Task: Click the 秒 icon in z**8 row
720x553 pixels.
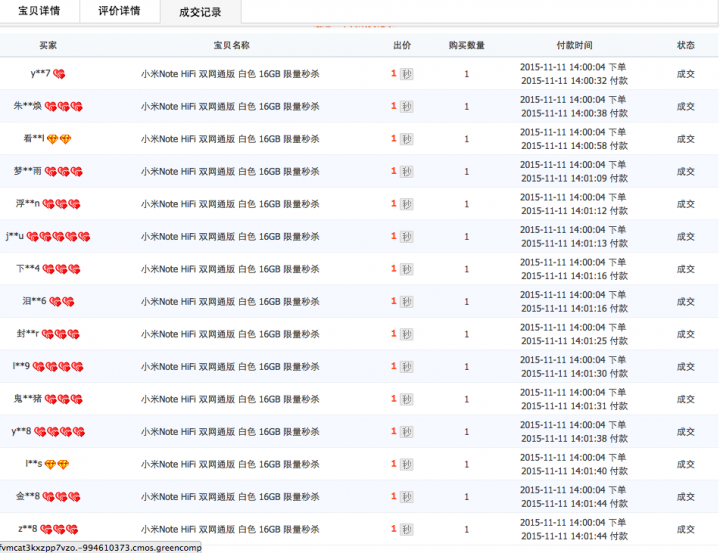Action: 406,530
